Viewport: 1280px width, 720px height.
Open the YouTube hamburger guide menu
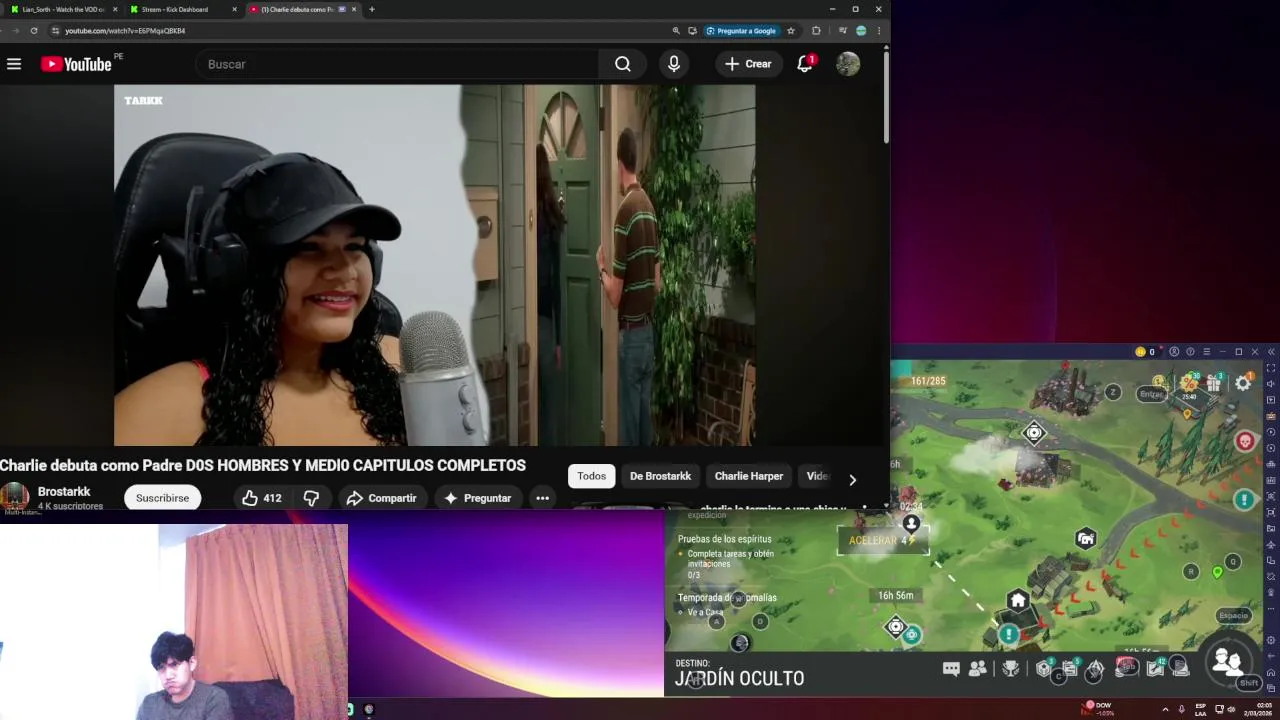click(x=14, y=64)
